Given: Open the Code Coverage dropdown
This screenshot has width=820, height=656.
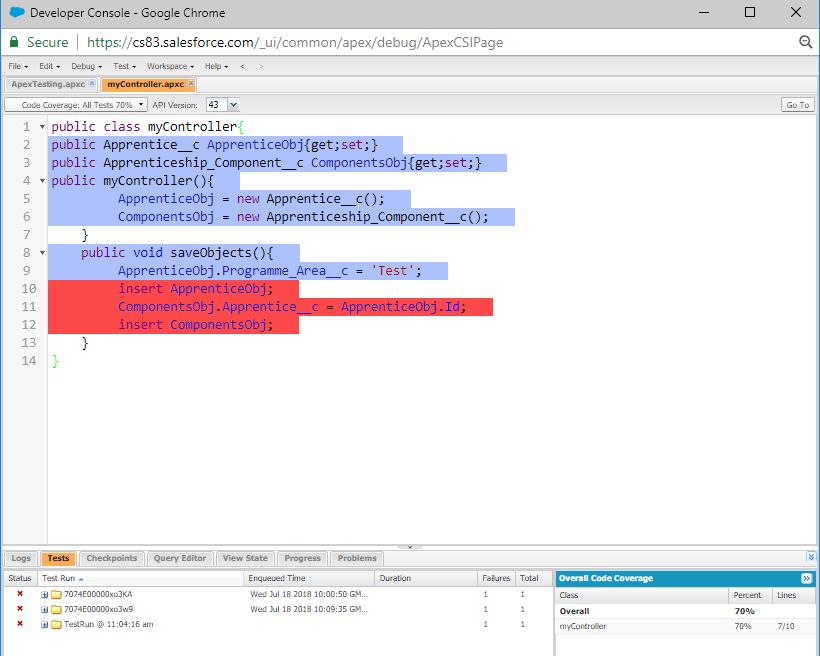Looking at the screenshot, I should [77, 105].
